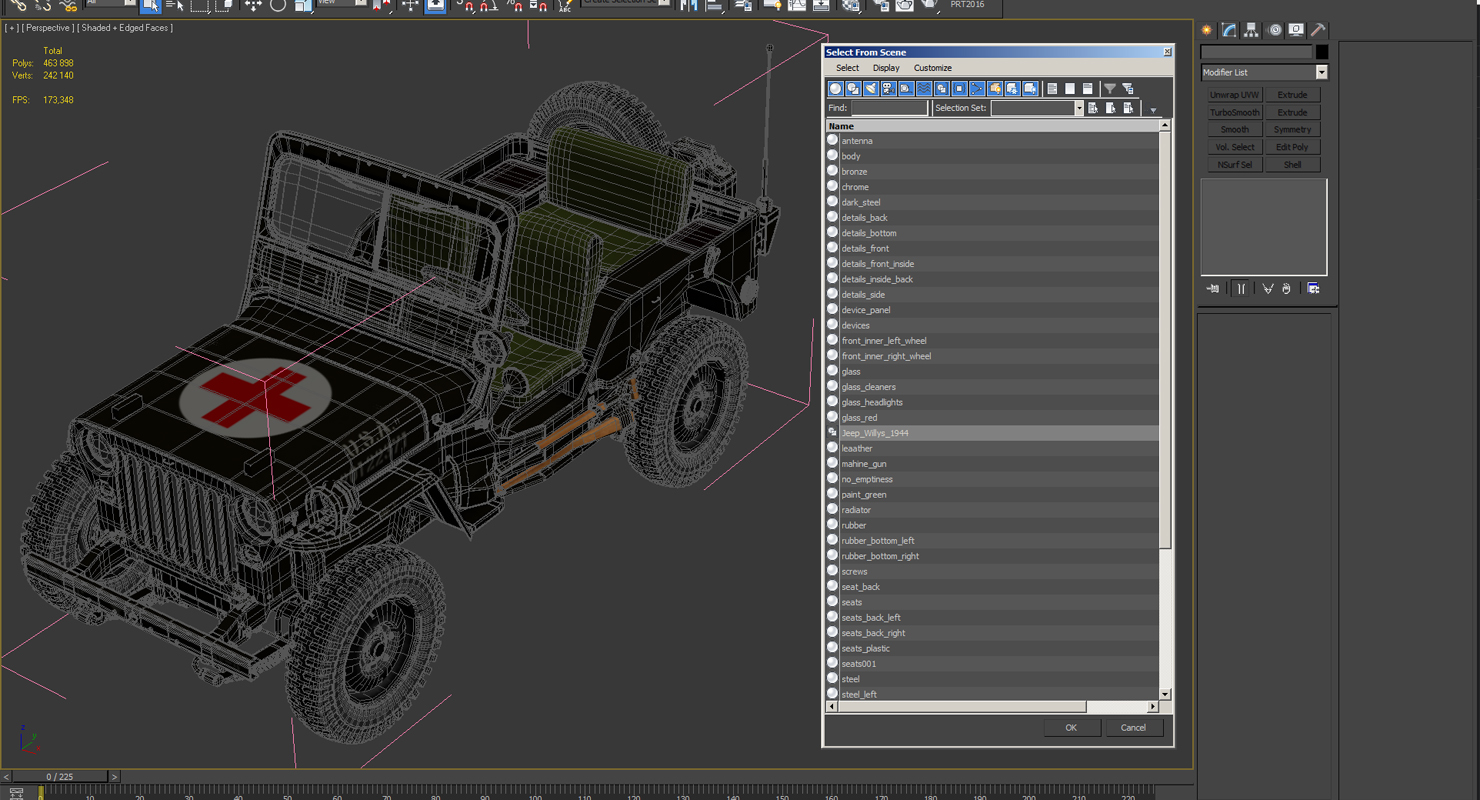Click the Name column header
1480x800 pixels.
tap(992, 126)
